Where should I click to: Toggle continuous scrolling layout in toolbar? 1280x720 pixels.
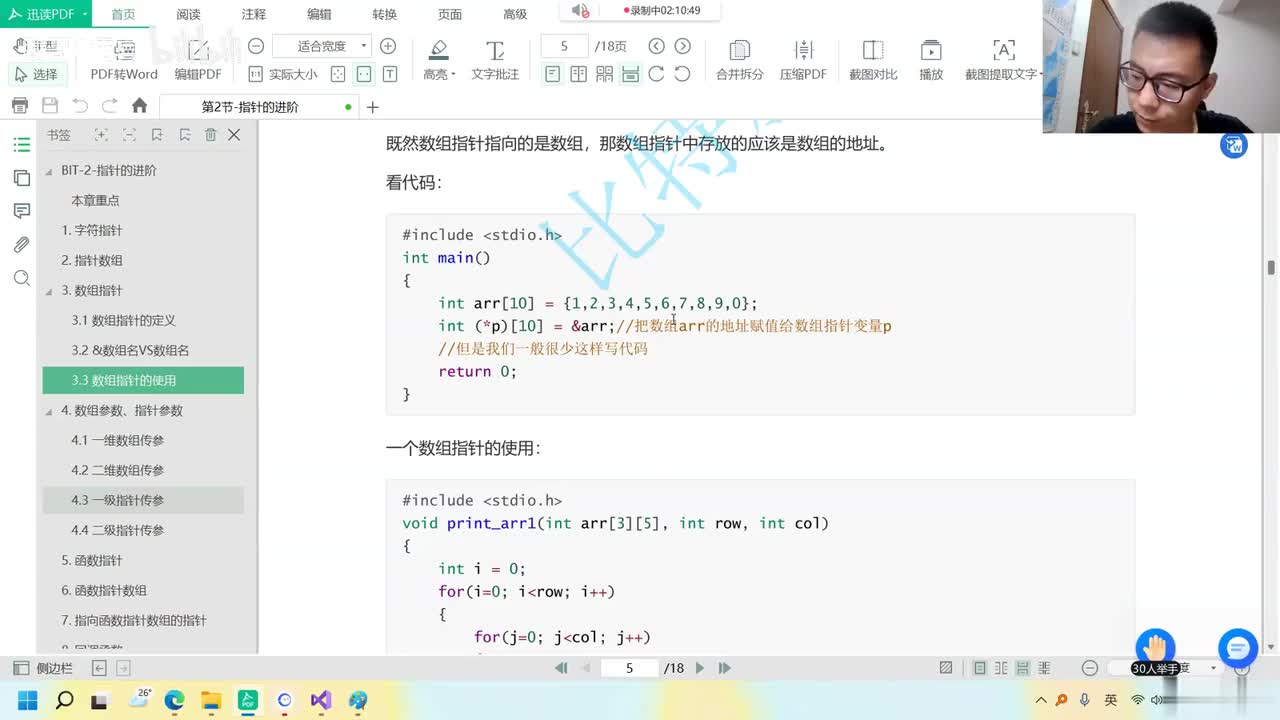click(630, 74)
